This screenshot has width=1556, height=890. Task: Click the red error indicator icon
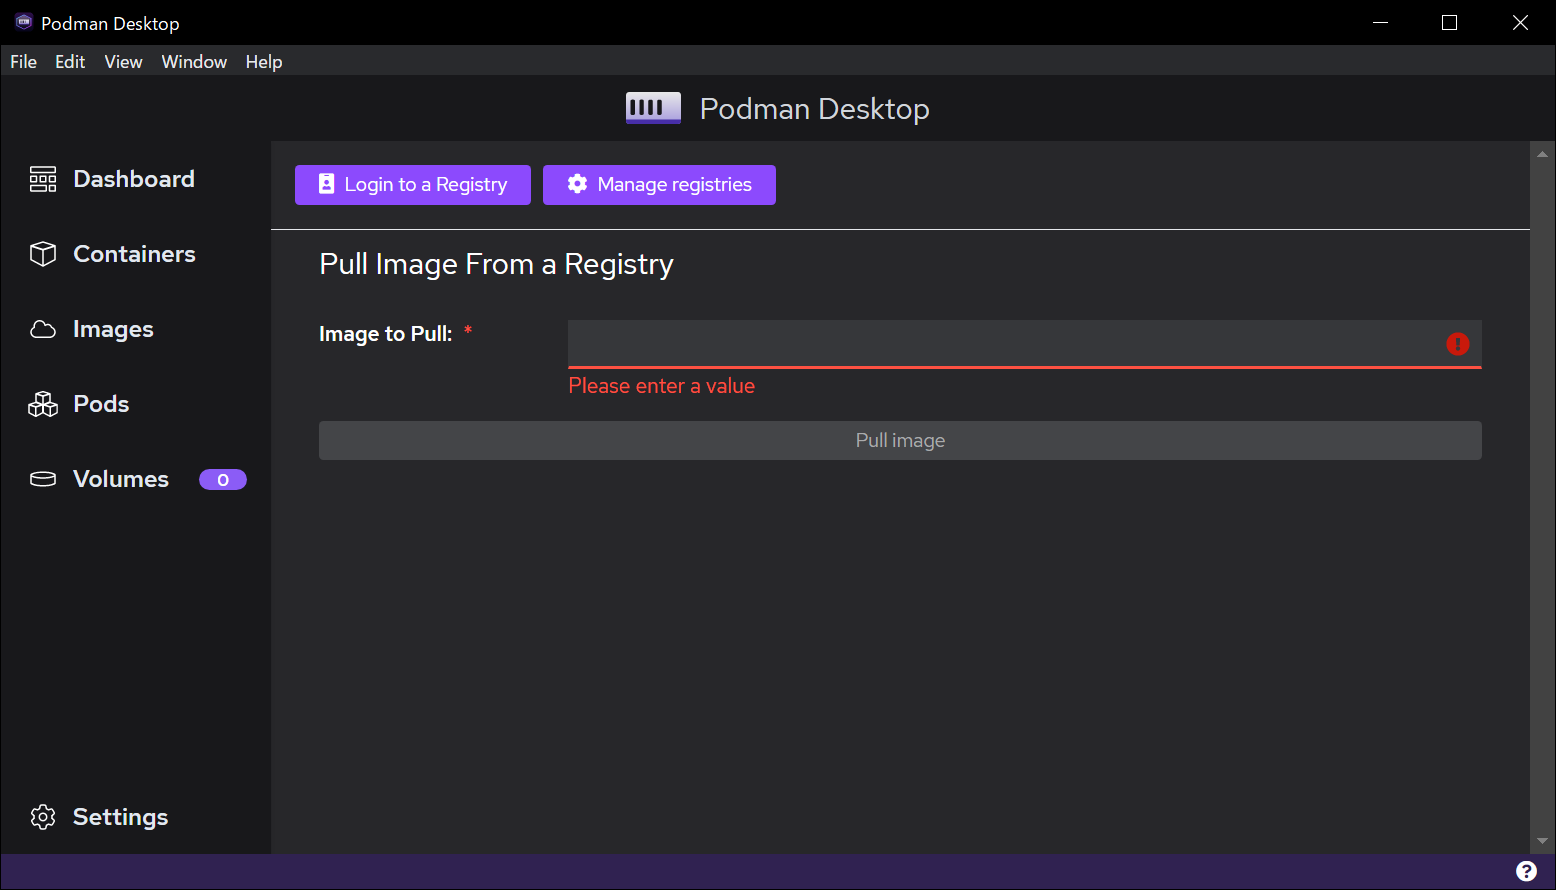(1457, 344)
